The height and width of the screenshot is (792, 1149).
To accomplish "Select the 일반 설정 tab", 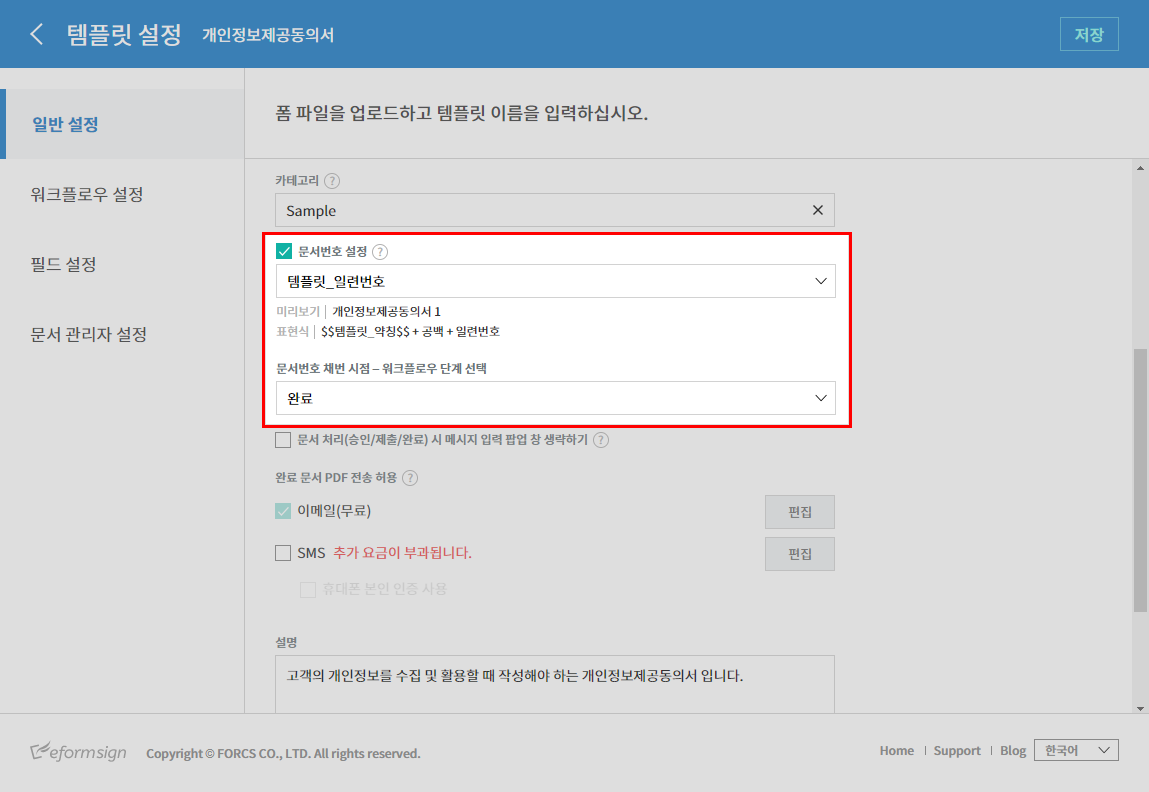I will pos(122,124).
